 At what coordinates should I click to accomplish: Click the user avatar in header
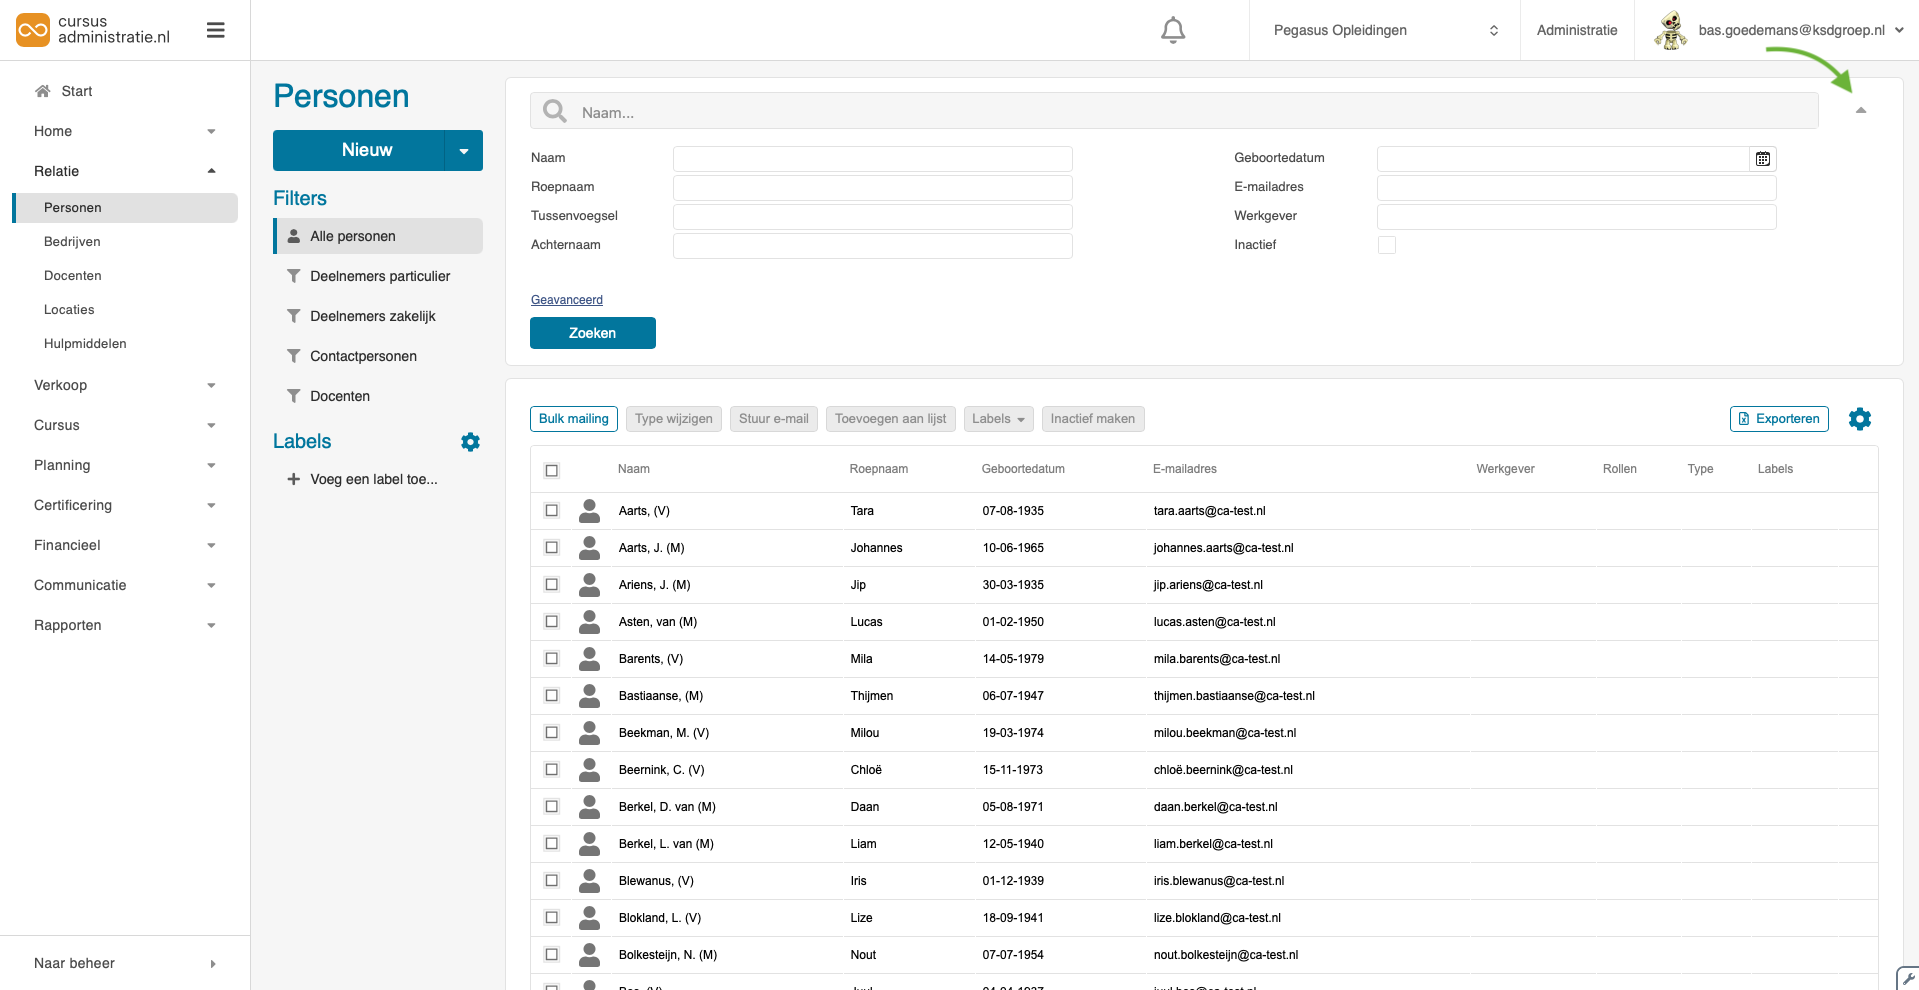pos(1670,30)
